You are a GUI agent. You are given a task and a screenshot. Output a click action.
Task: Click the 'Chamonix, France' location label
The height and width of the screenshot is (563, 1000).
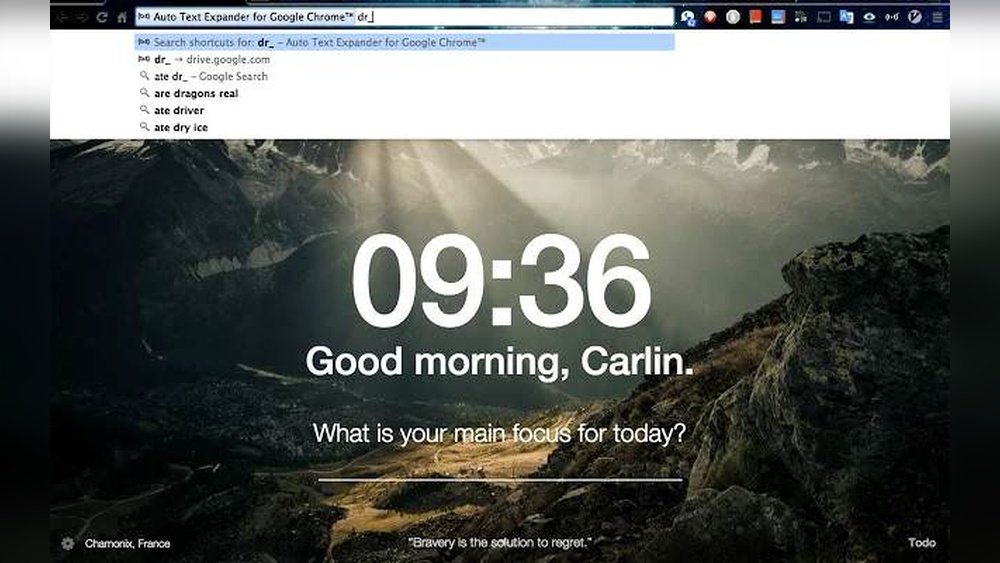point(128,543)
